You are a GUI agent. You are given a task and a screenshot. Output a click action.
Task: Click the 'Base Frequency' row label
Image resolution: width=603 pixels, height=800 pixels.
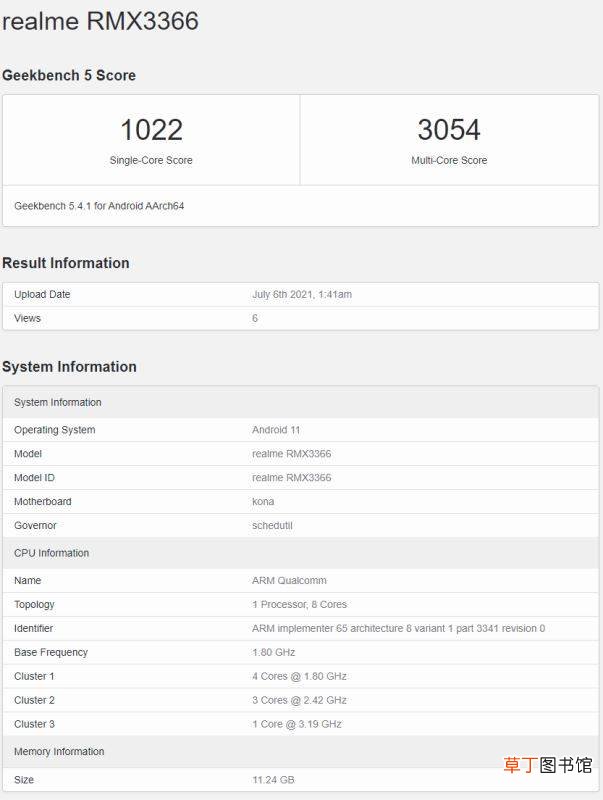(51, 653)
